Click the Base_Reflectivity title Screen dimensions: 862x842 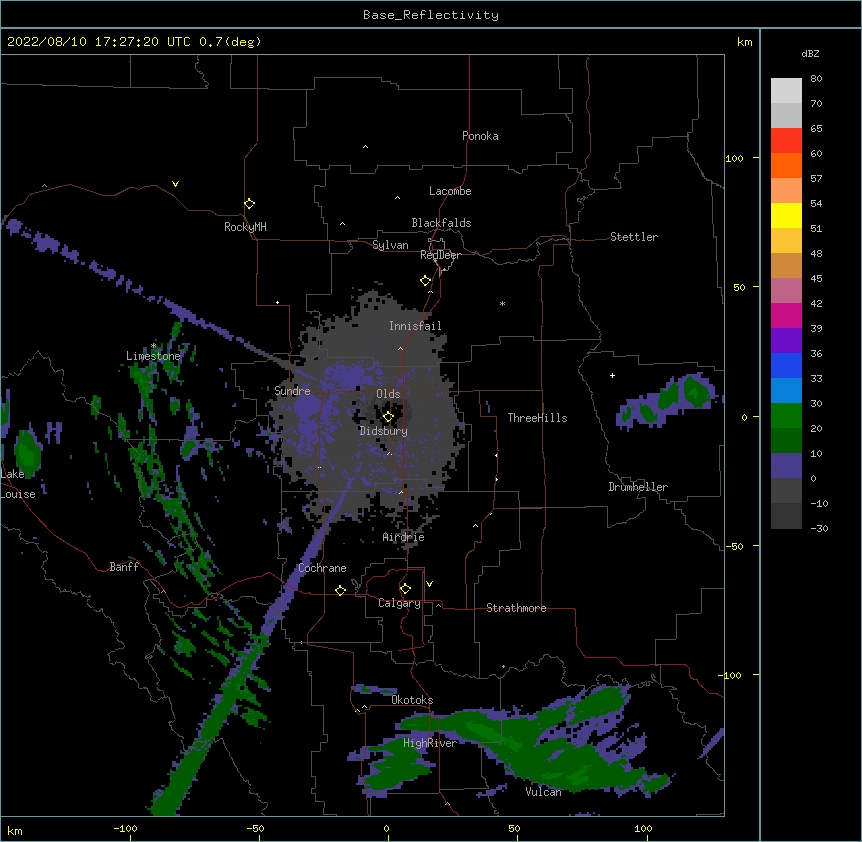pos(431,15)
